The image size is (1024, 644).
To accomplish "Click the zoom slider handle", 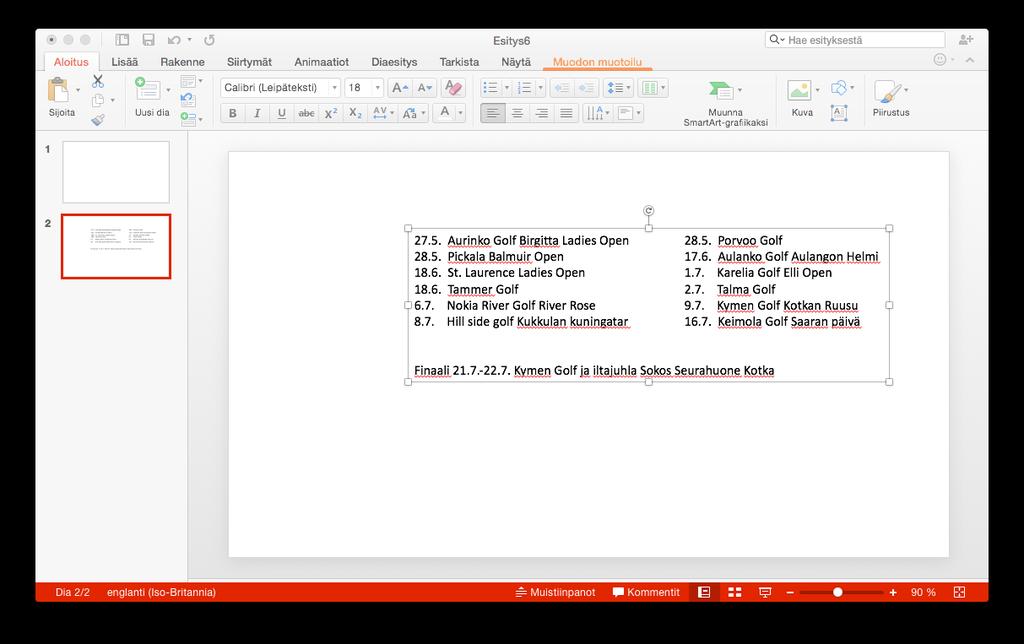I will [x=837, y=592].
